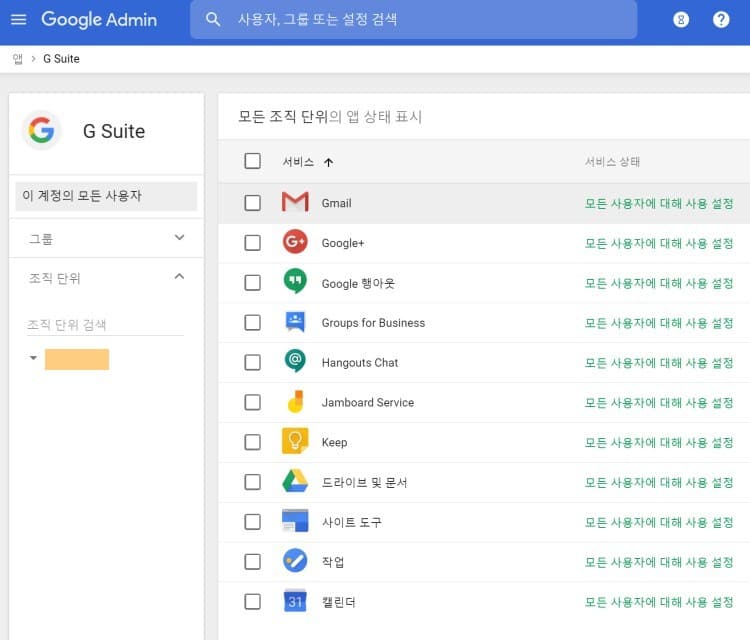The width and height of the screenshot is (750, 640).
Task: Collapse the 조직 단위 section
Action: (180, 277)
